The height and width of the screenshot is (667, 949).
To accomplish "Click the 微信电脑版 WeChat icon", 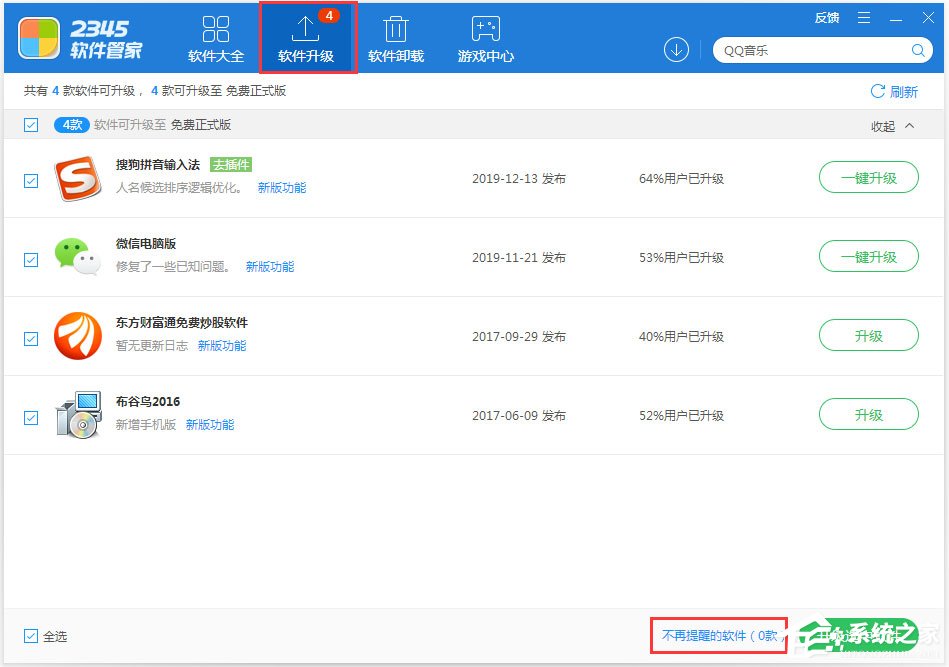I will [78, 256].
